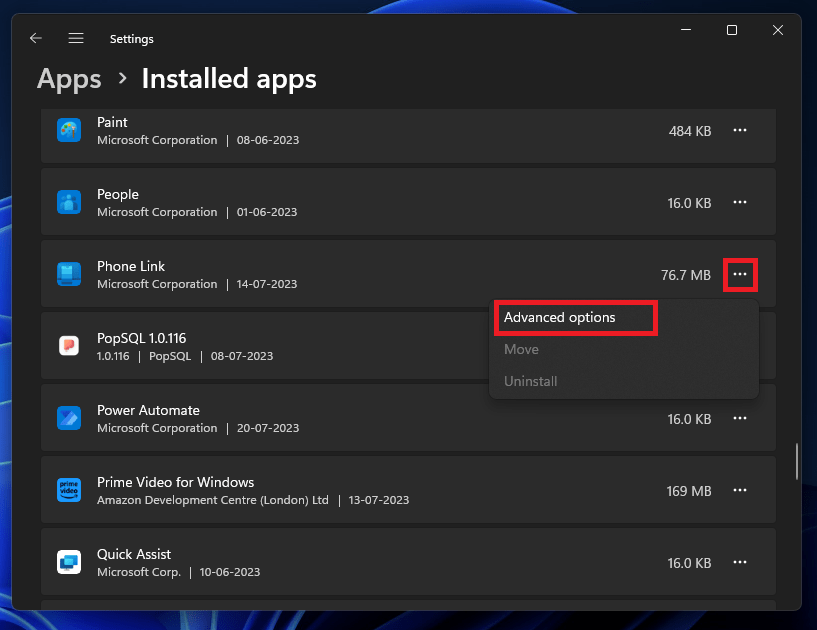
Task: Click the Amazon Development Centre publisher text
Action: (x=213, y=500)
